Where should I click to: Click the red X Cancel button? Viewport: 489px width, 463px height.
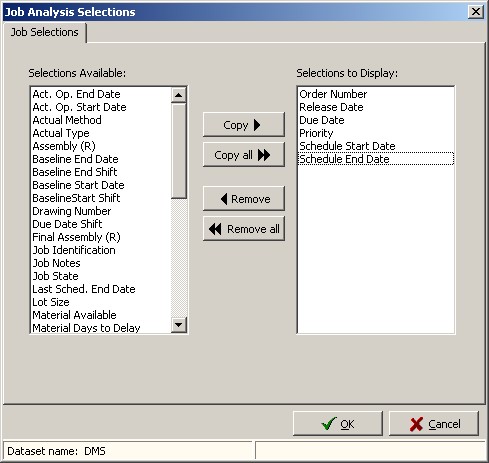[x=434, y=424]
